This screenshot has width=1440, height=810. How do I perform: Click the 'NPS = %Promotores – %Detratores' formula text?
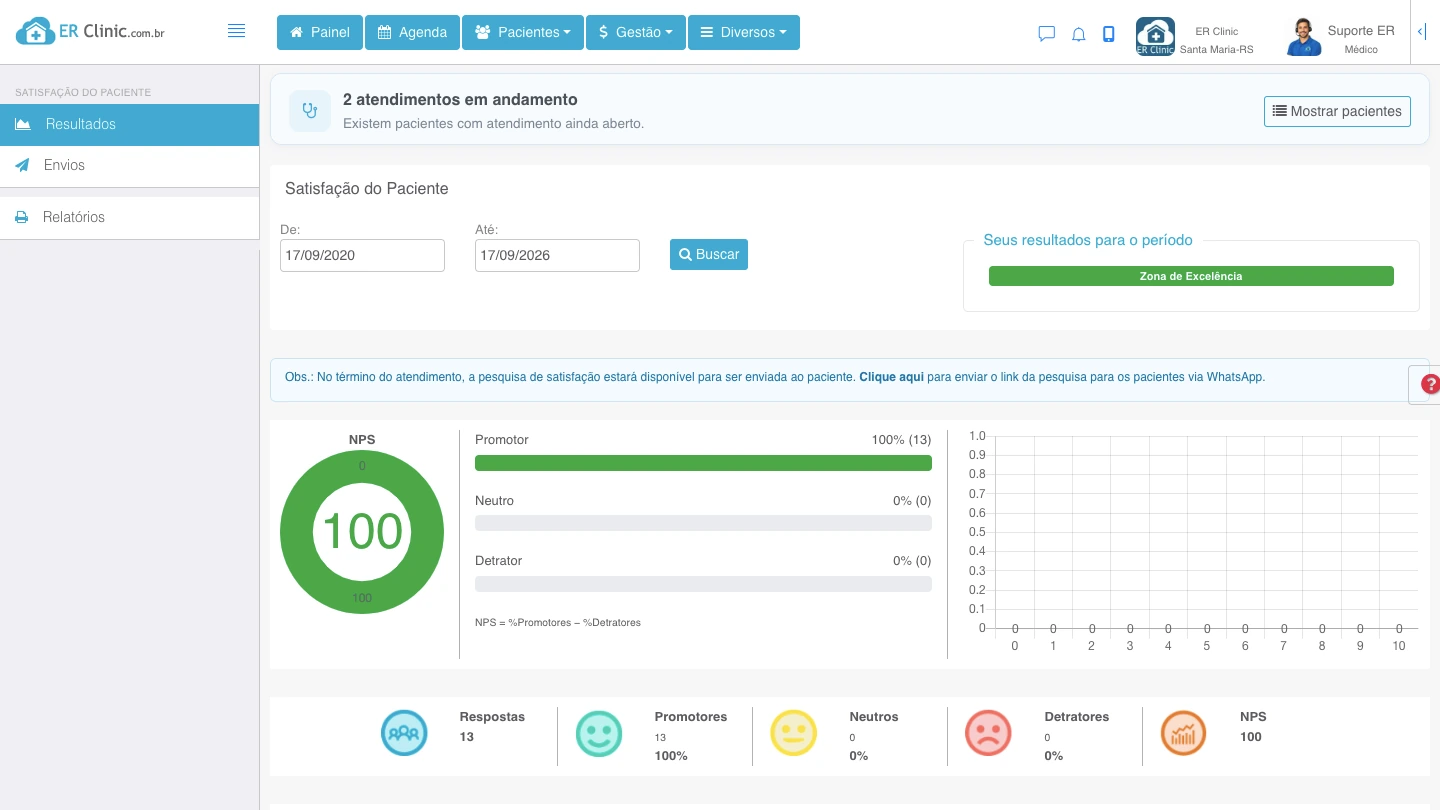558,622
